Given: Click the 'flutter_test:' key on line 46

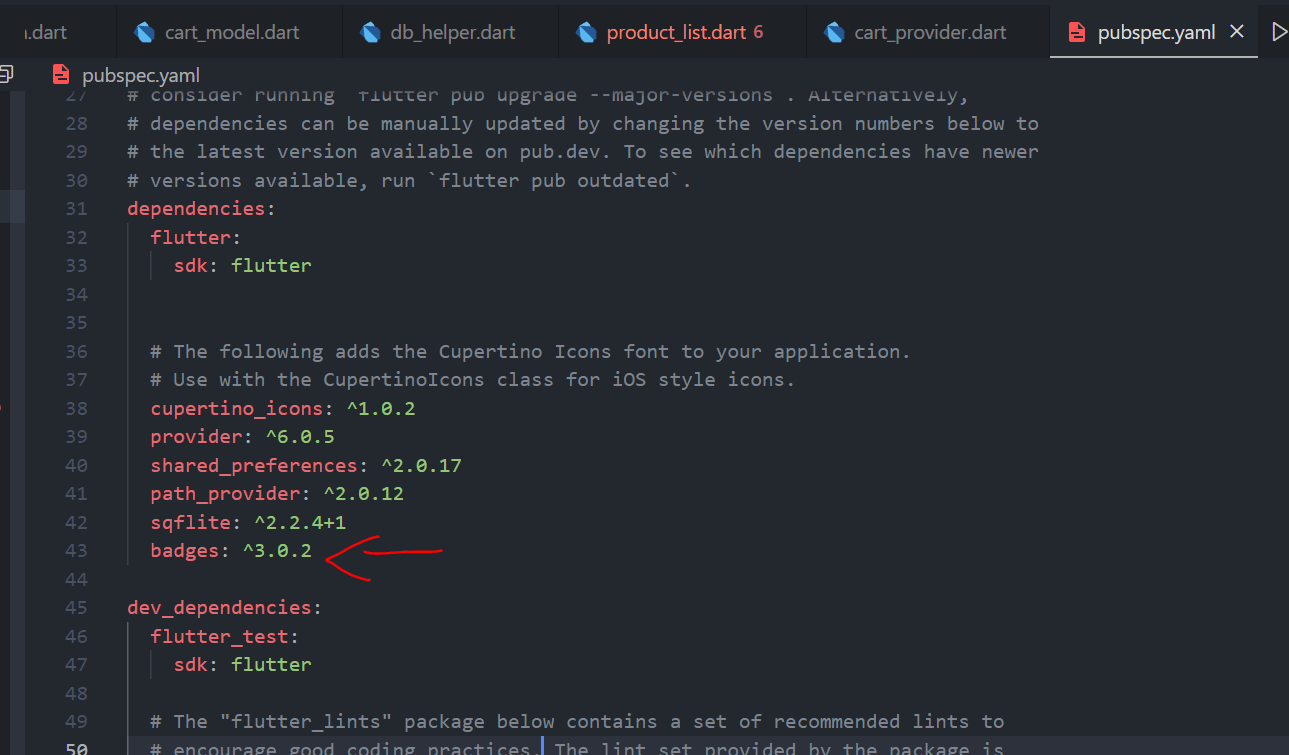Looking at the screenshot, I should (x=225, y=636).
